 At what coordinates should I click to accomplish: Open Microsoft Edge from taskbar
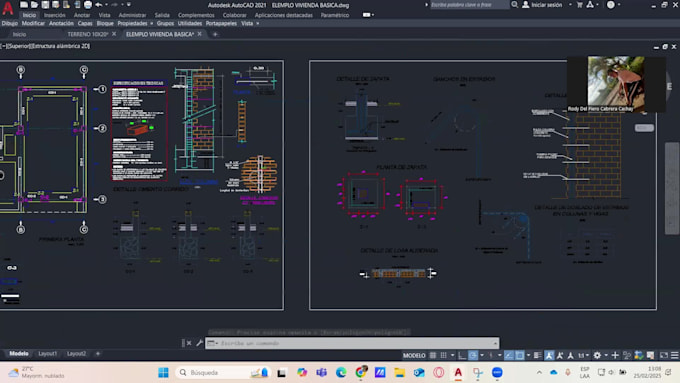341,373
